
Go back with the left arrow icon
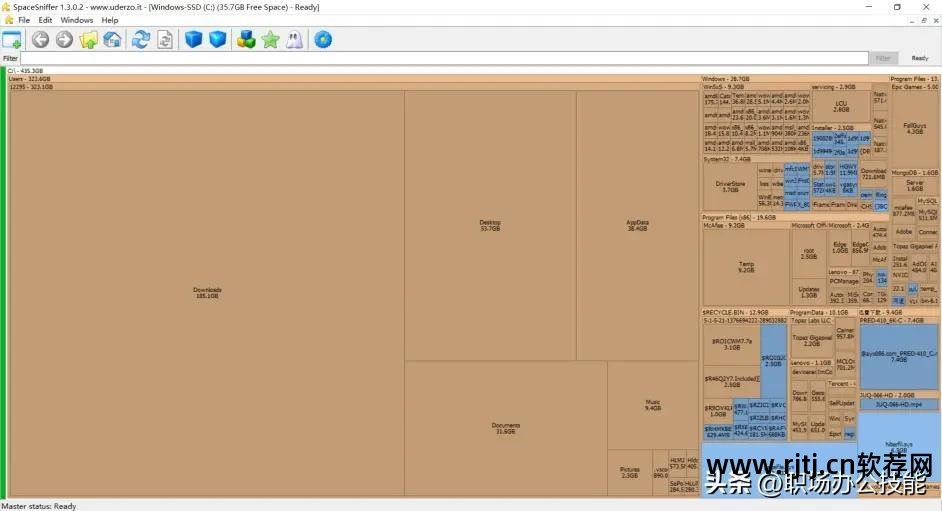pyautogui.click(x=40, y=40)
